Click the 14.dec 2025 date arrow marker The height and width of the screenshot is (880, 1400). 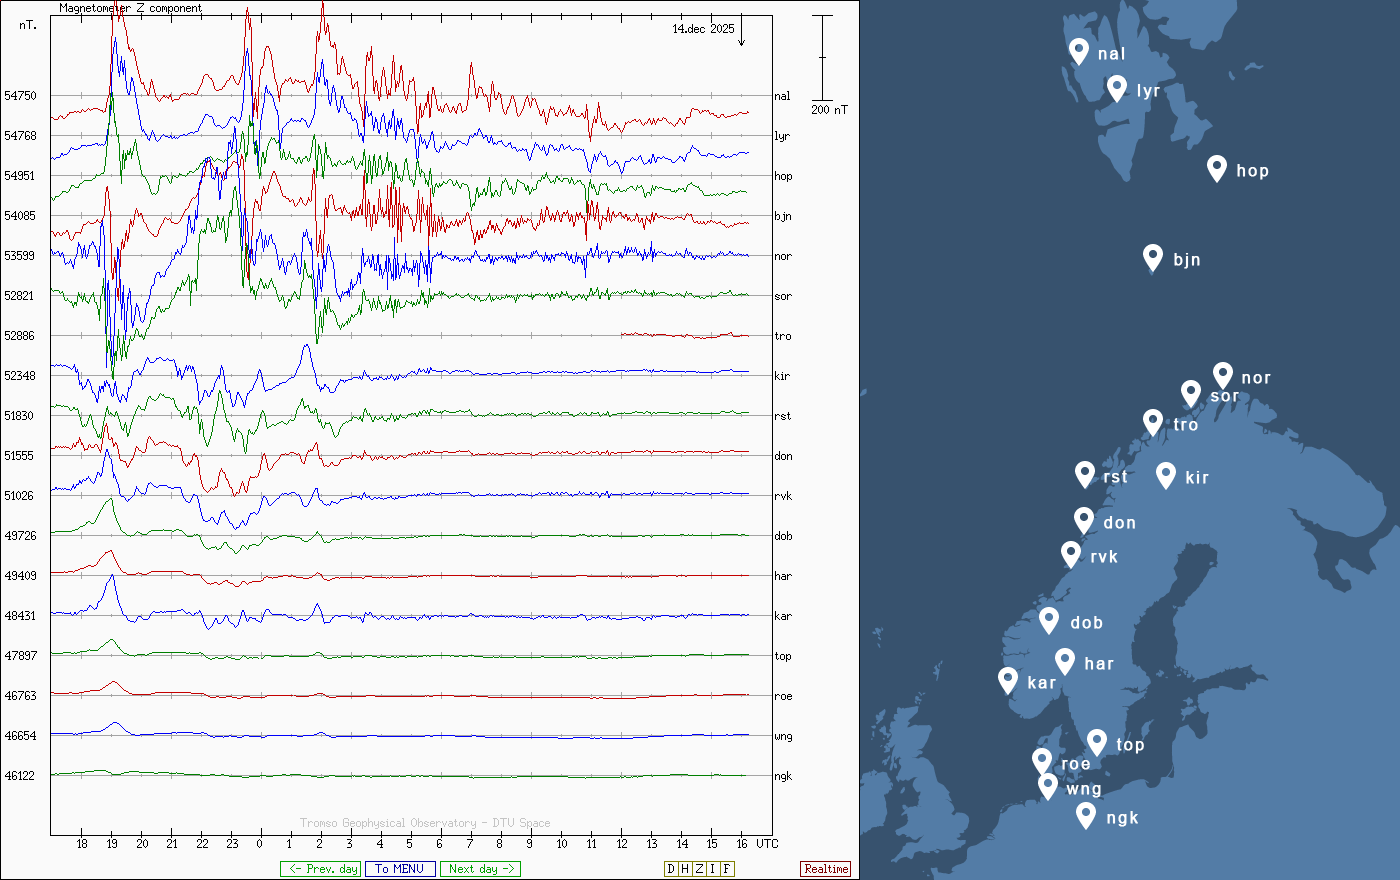tap(742, 34)
